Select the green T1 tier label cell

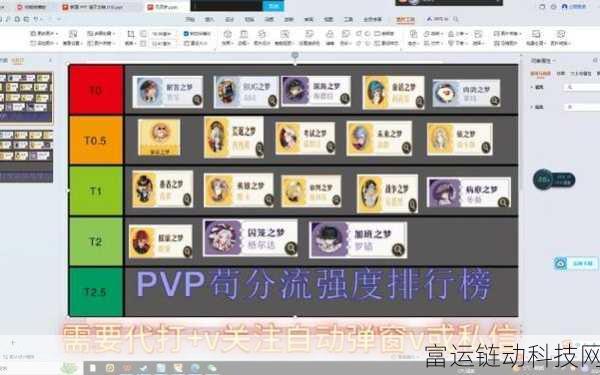[96, 191]
